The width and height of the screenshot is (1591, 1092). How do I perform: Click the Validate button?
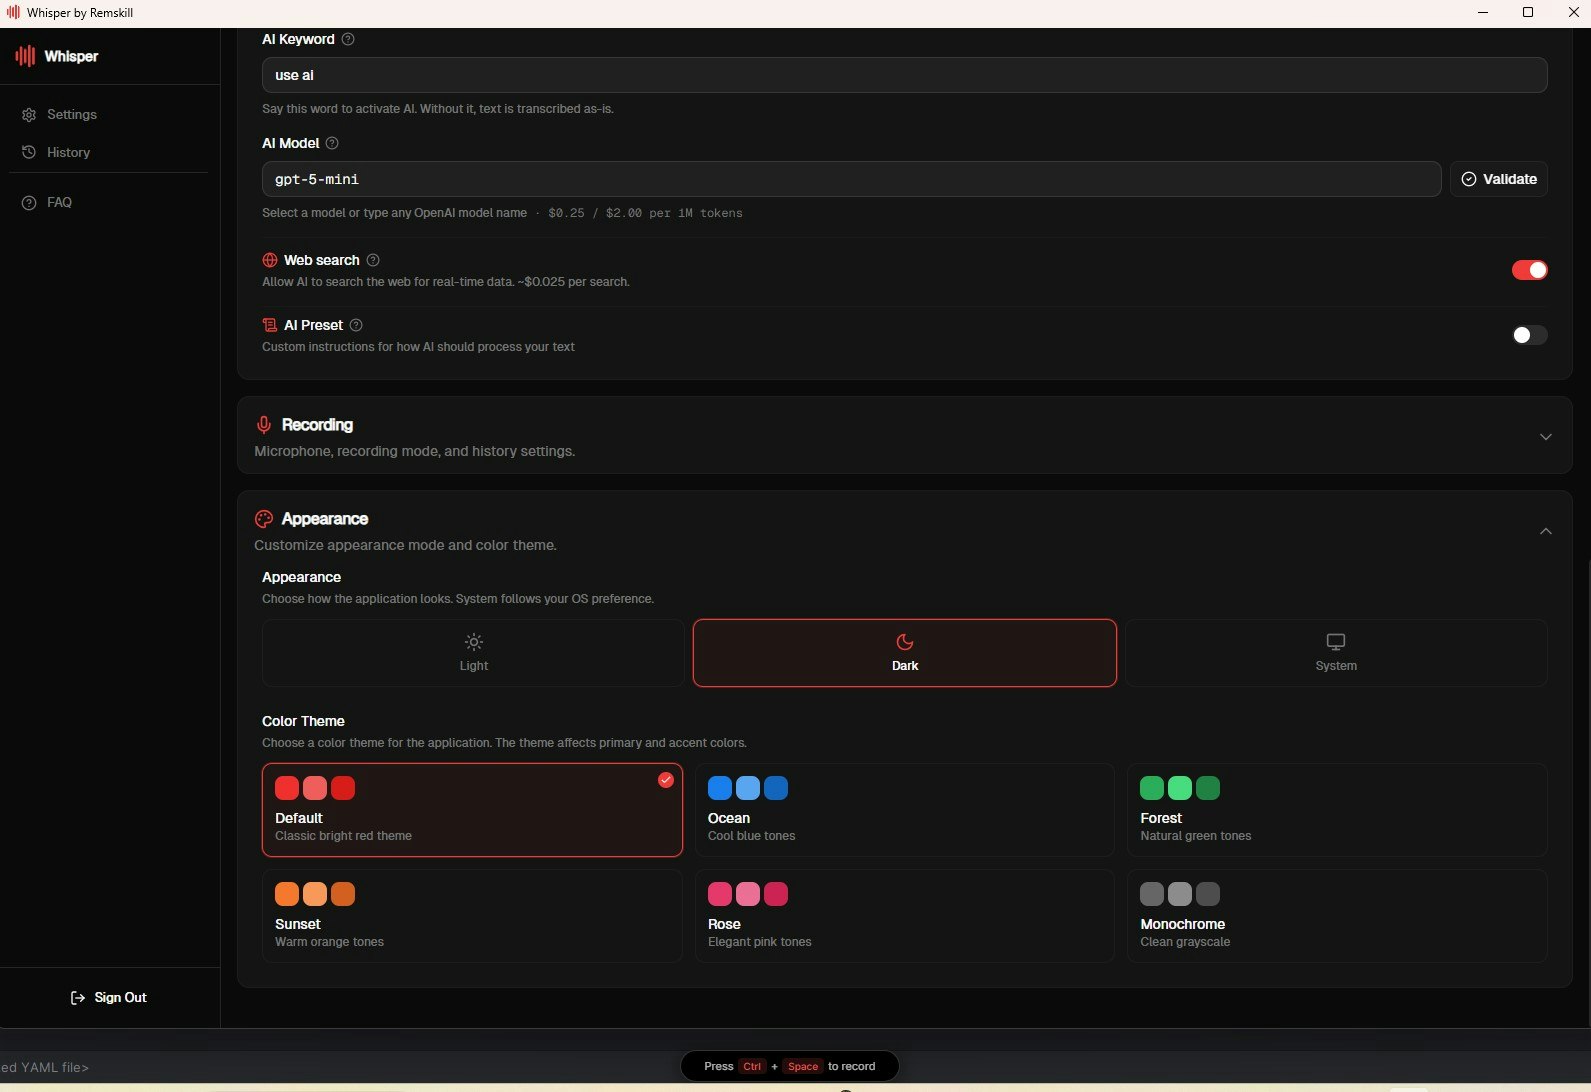(x=1499, y=179)
